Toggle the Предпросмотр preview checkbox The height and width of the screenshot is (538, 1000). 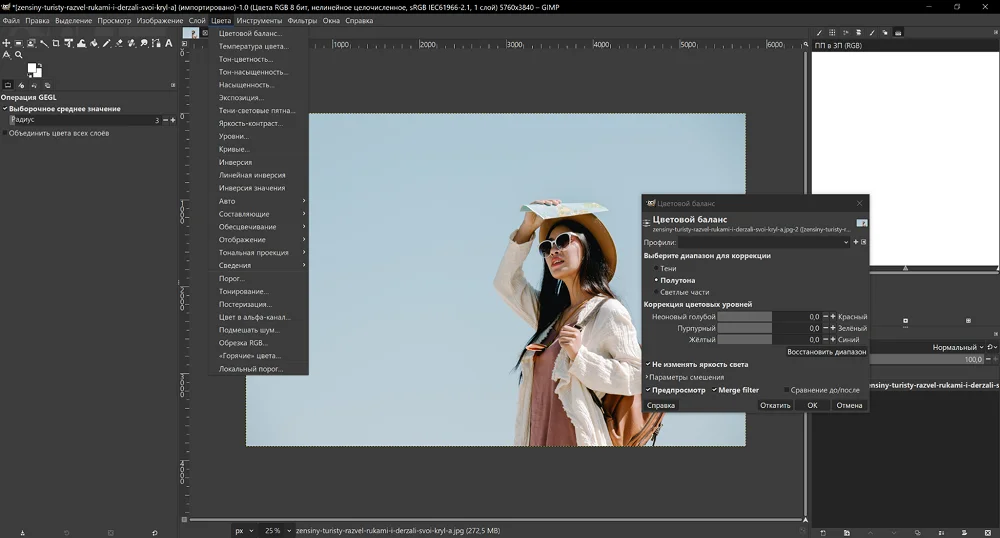pyautogui.click(x=648, y=390)
